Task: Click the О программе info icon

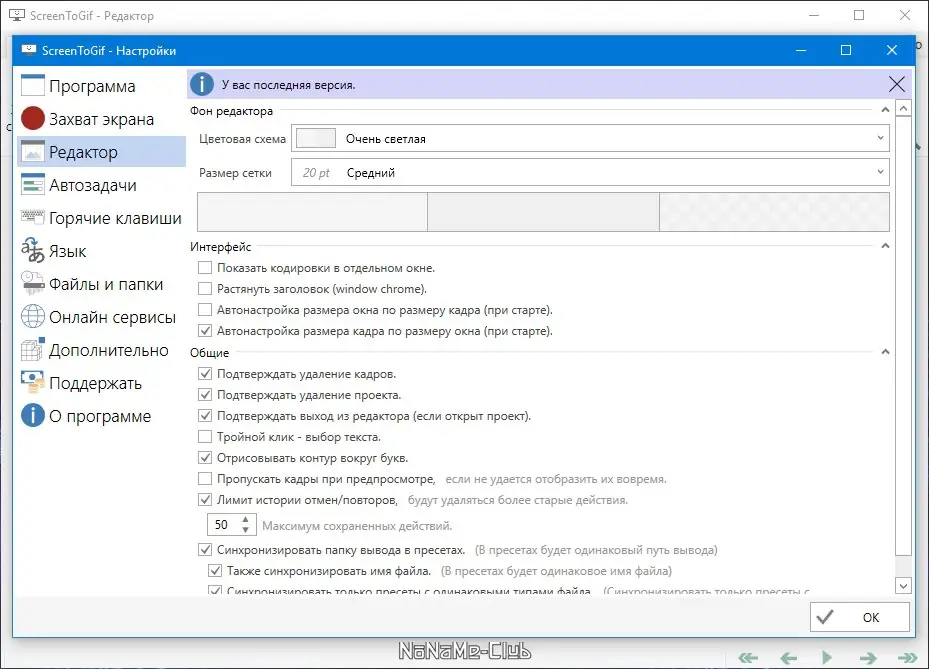Action: [33, 415]
